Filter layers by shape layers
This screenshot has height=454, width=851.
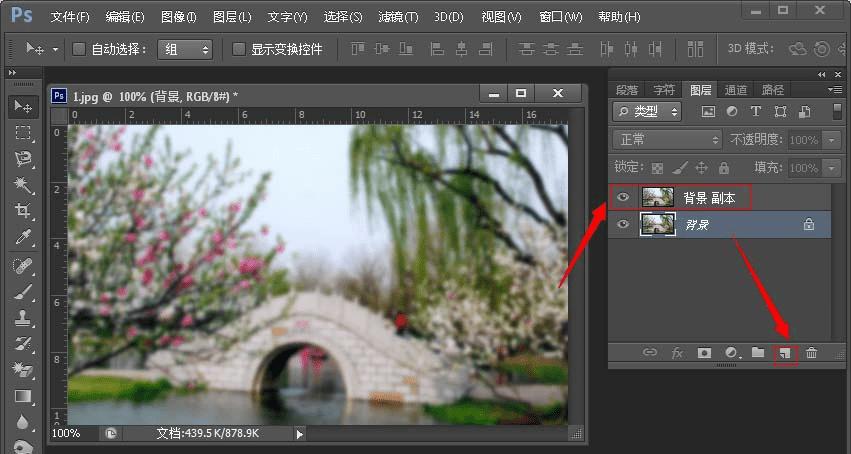click(780, 112)
